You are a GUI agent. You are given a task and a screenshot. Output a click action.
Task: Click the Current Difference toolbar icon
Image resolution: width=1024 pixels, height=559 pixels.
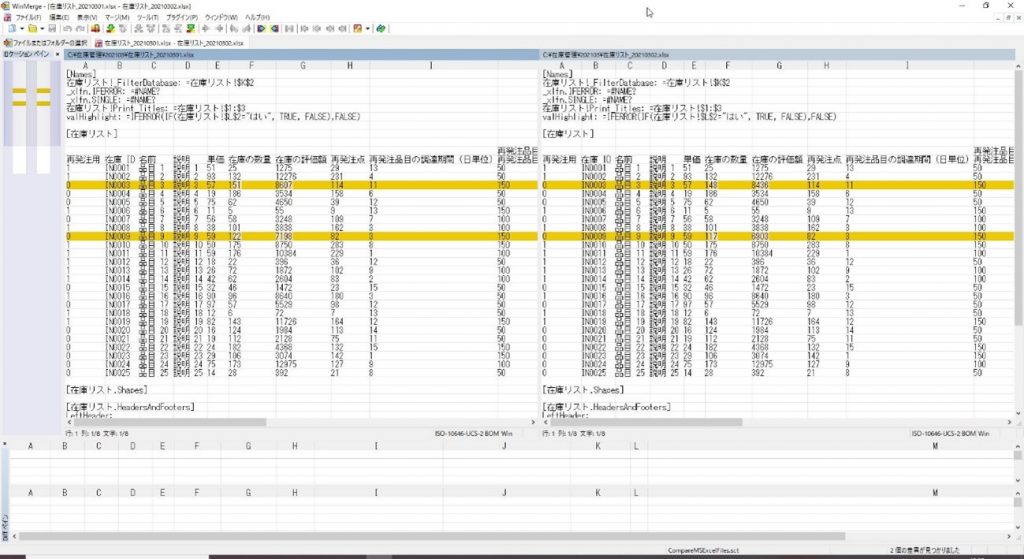point(178,29)
